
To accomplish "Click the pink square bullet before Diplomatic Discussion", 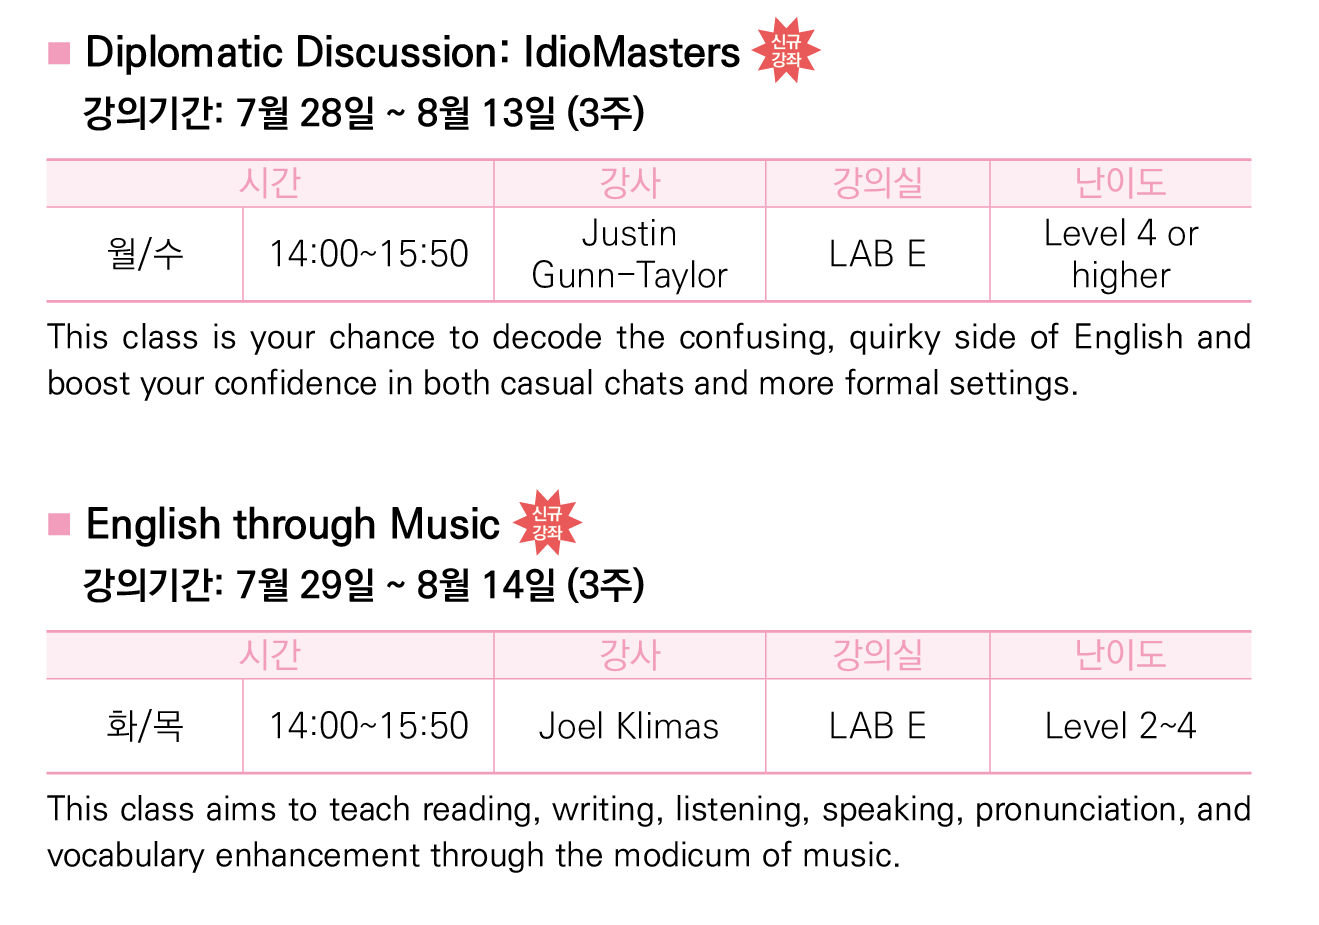I will (x=59, y=53).
